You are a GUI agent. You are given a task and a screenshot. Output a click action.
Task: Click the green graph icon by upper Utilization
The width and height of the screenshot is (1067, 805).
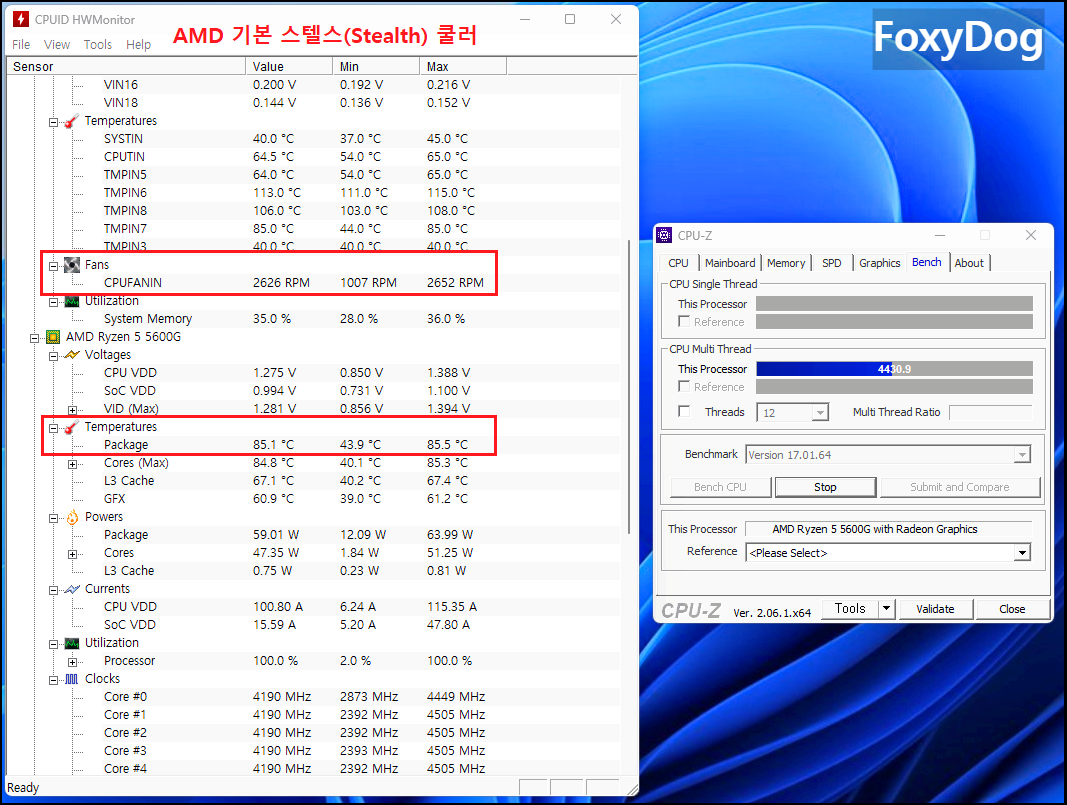[x=71, y=301]
